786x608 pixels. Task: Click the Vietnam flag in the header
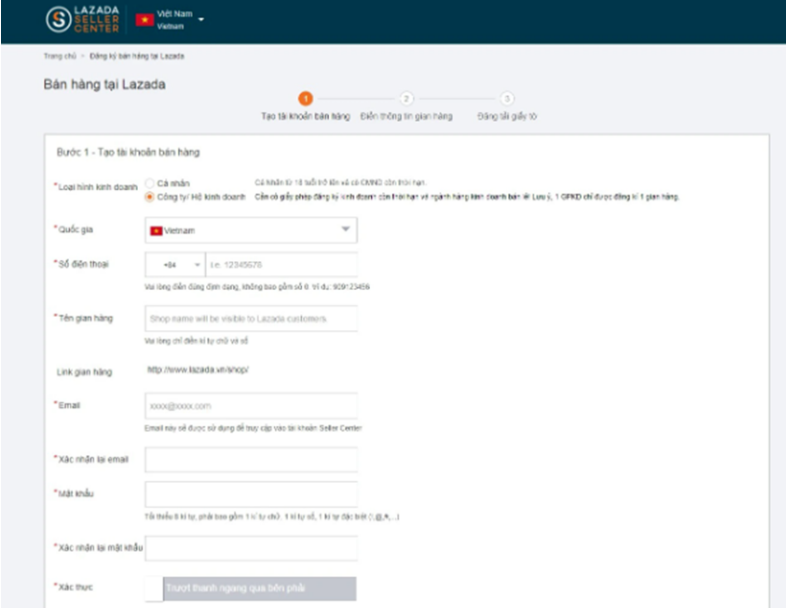(144, 20)
